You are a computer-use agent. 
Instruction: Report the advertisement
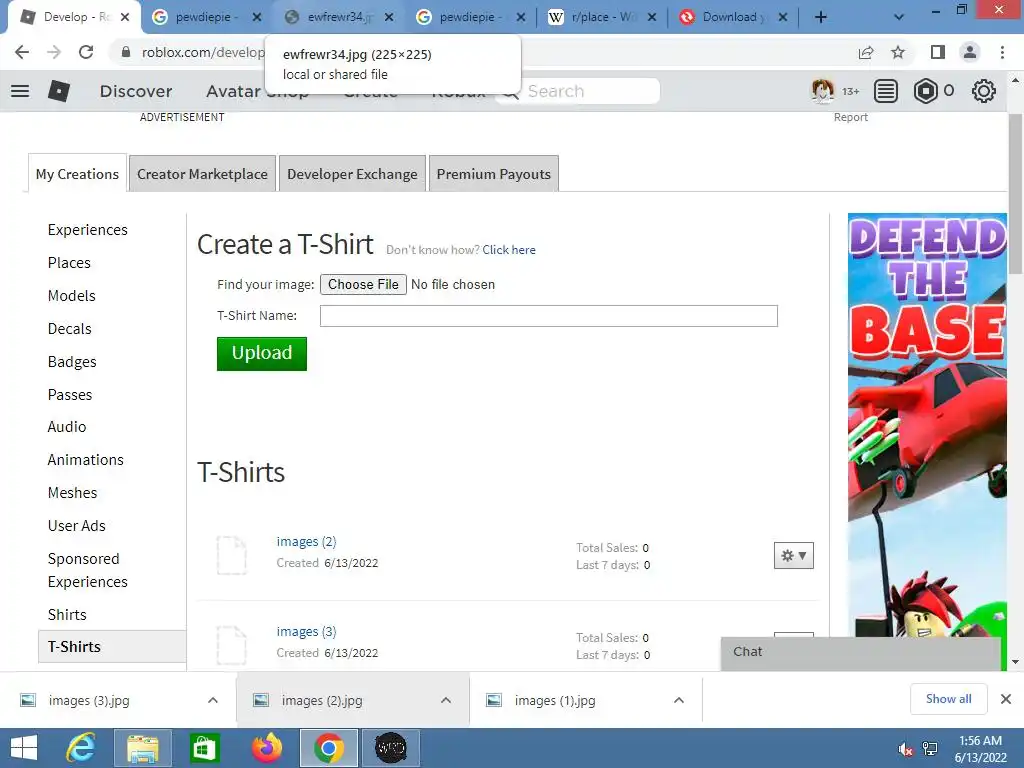(850, 117)
